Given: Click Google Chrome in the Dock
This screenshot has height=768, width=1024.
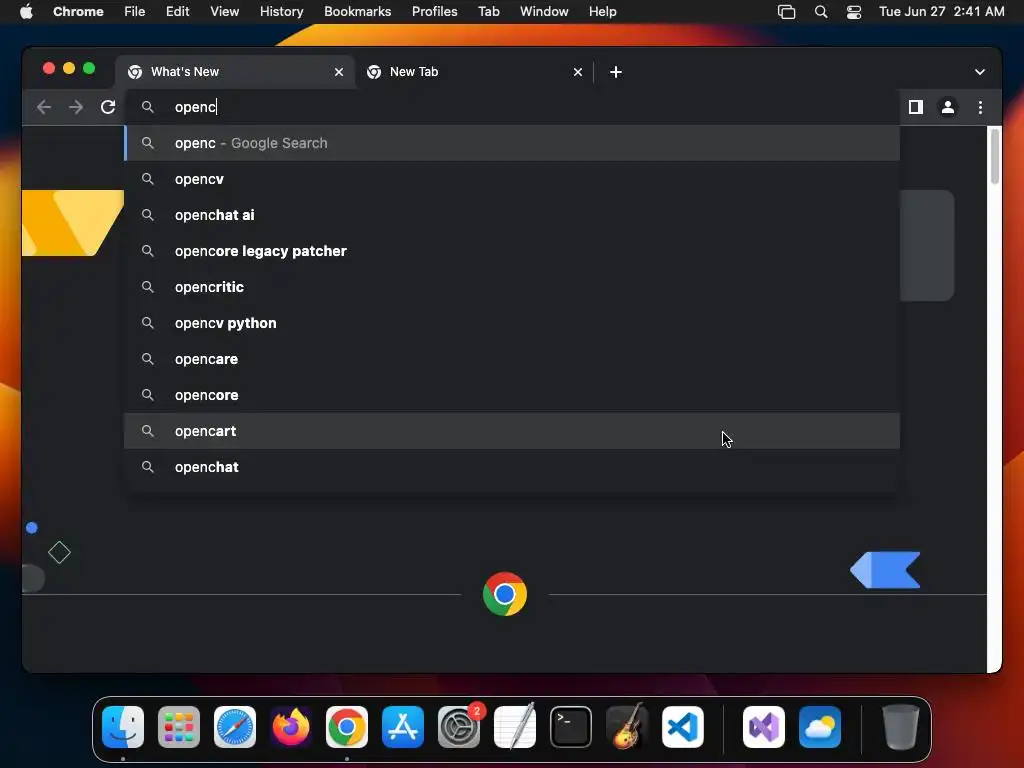Looking at the screenshot, I should tap(347, 727).
